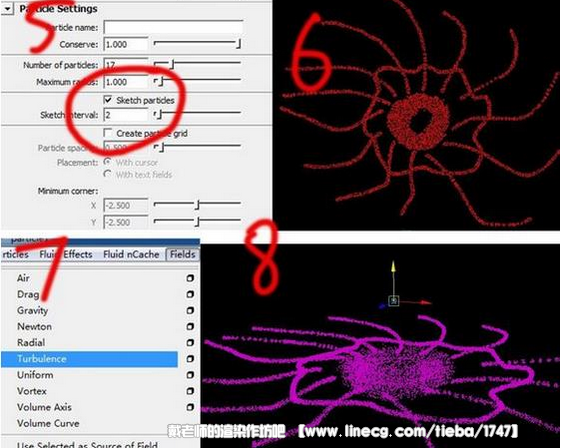
Task: Click the red X-axis arrow of the manipulator
Action: [425, 303]
